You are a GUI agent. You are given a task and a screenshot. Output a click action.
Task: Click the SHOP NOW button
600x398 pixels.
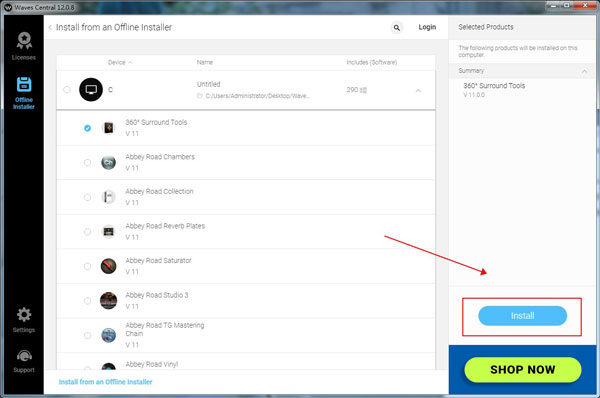pyautogui.click(x=523, y=370)
